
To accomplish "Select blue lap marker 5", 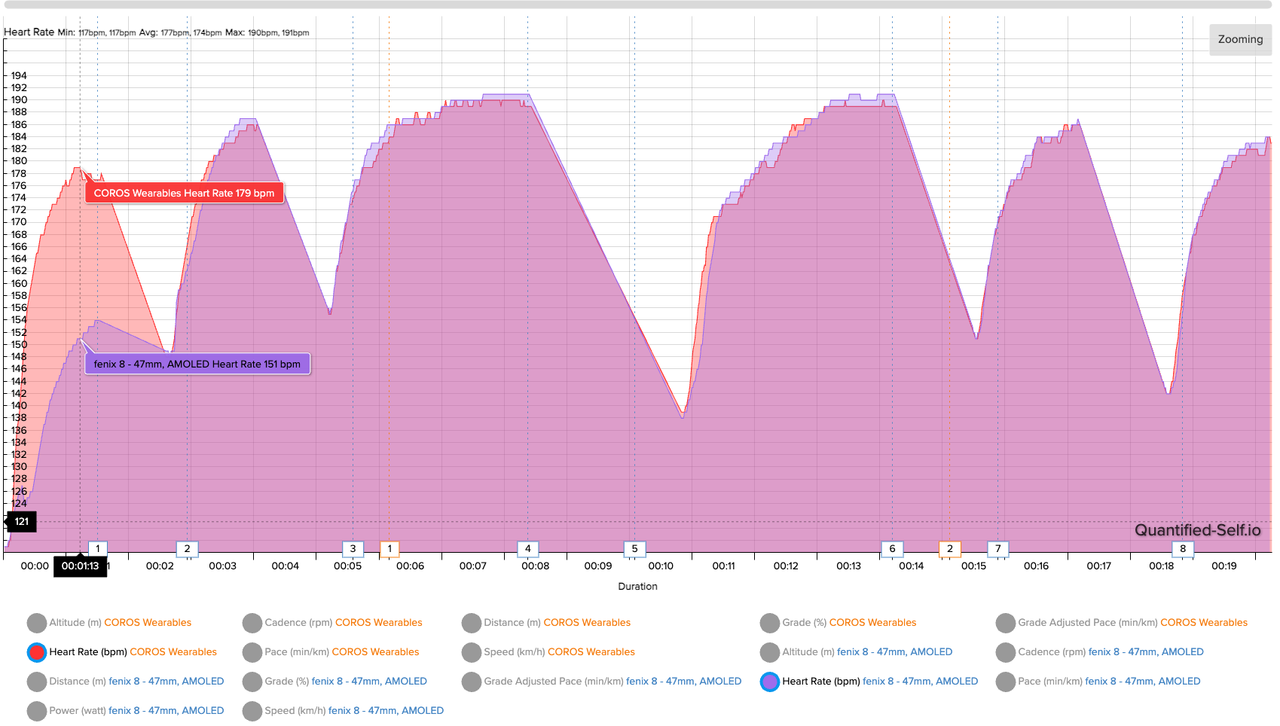I will coord(634,548).
